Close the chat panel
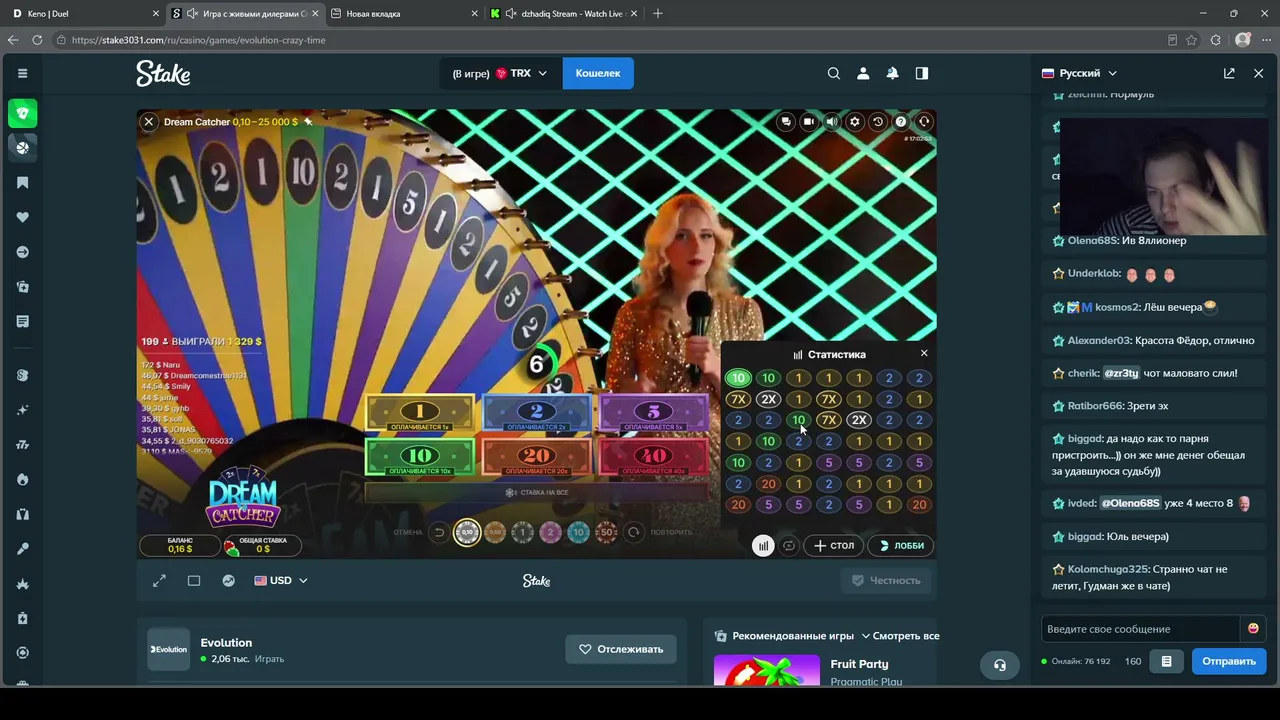The width and height of the screenshot is (1280, 720). click(x=1258, y=73)
